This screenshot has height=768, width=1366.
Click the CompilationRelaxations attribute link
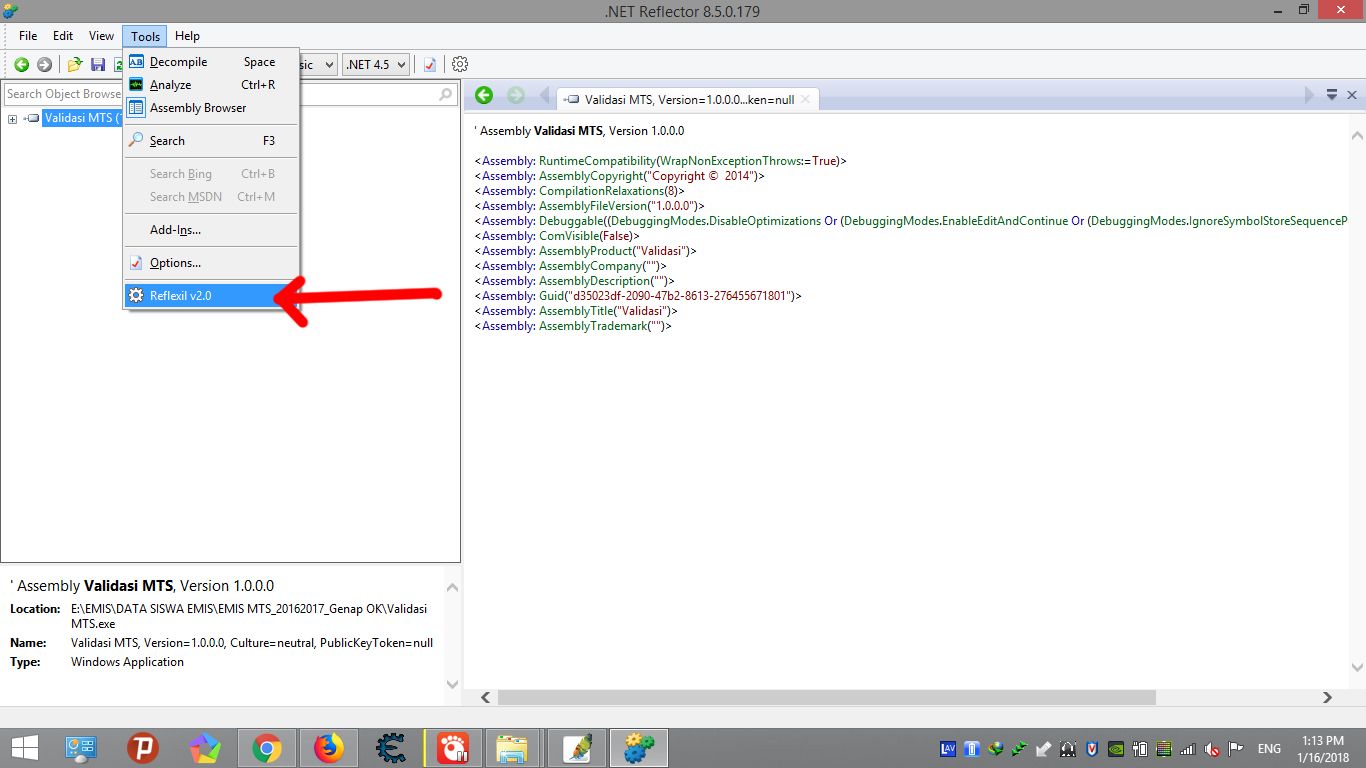(601, 191)
